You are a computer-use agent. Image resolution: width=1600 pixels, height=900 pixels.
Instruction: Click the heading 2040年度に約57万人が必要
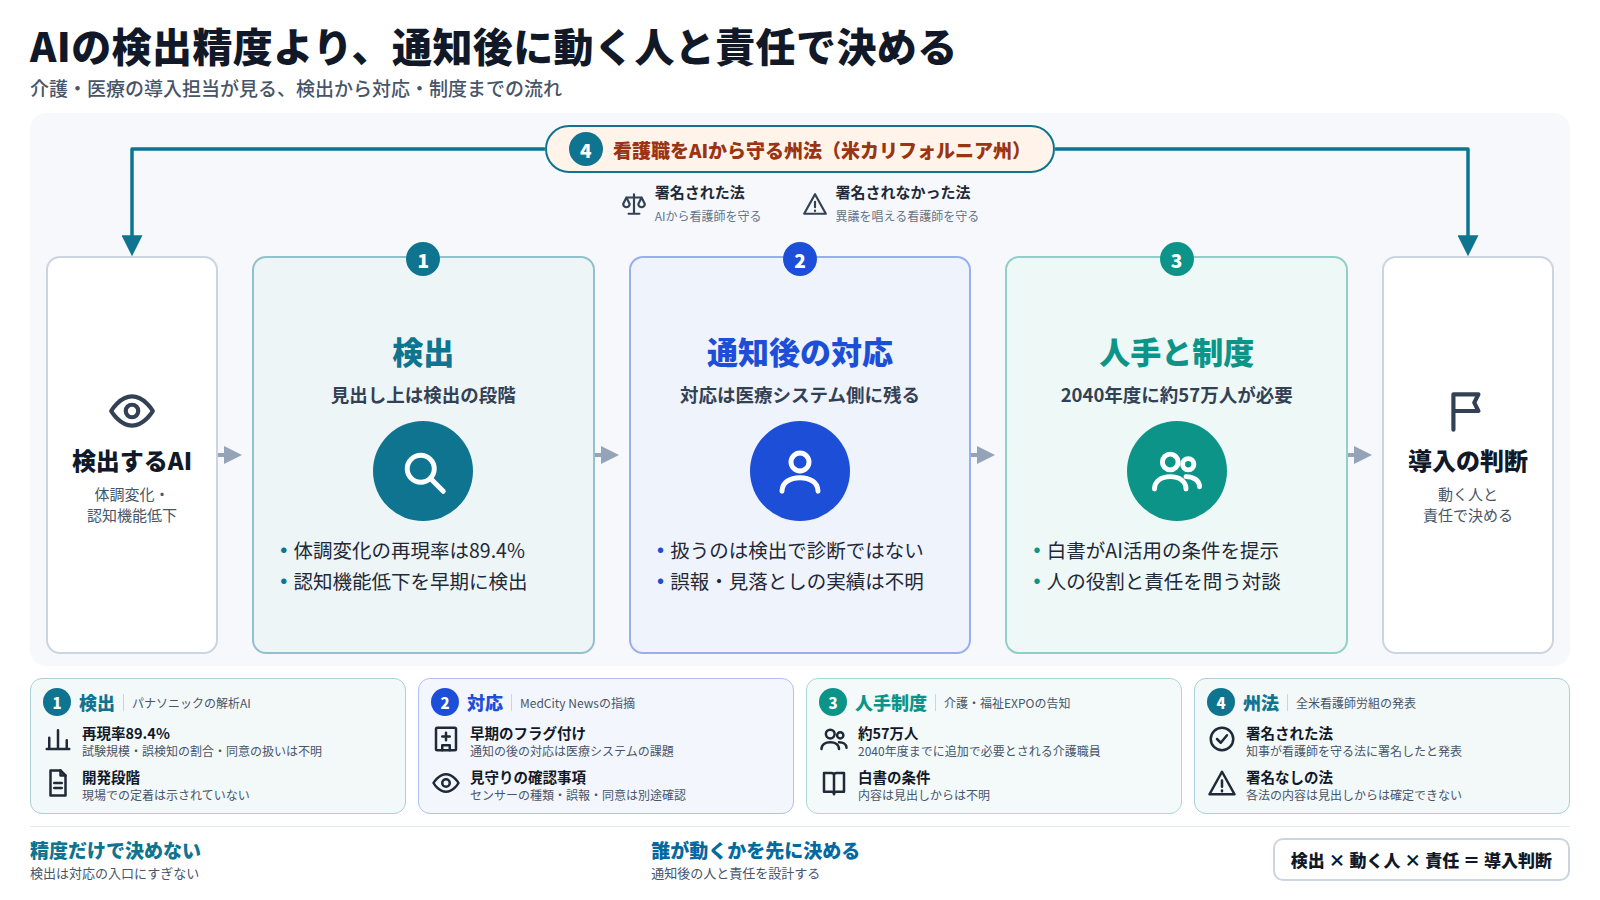click(1177, 396)
